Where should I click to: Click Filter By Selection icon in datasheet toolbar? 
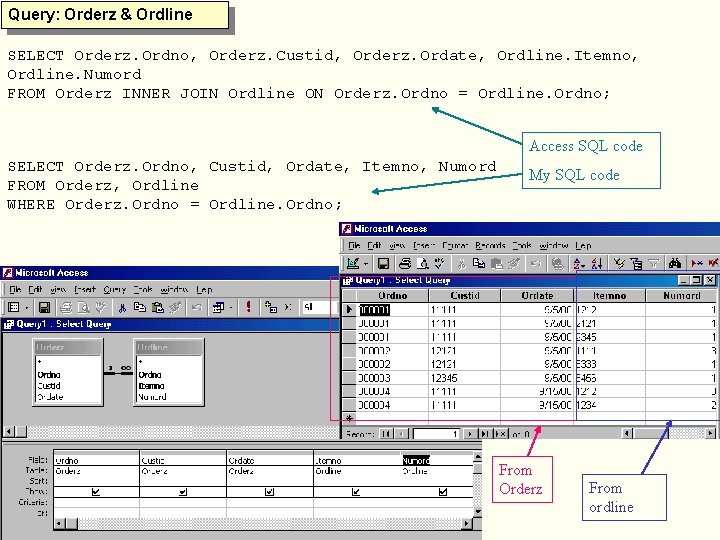click(x=619, y=263)
